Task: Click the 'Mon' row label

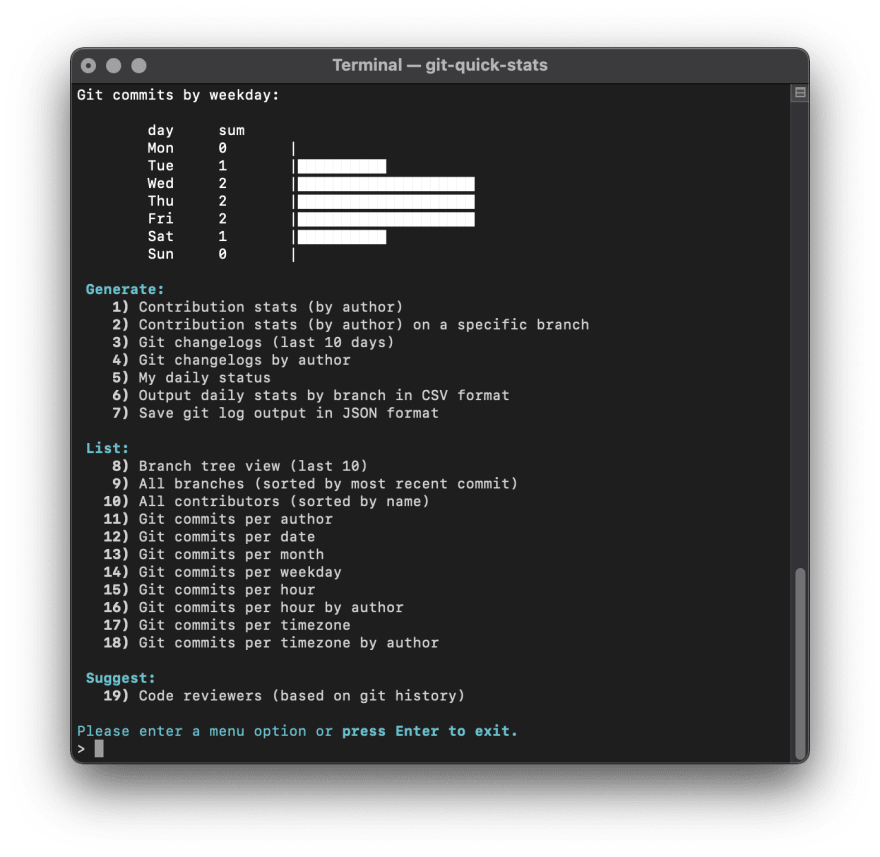Action: 161,148
